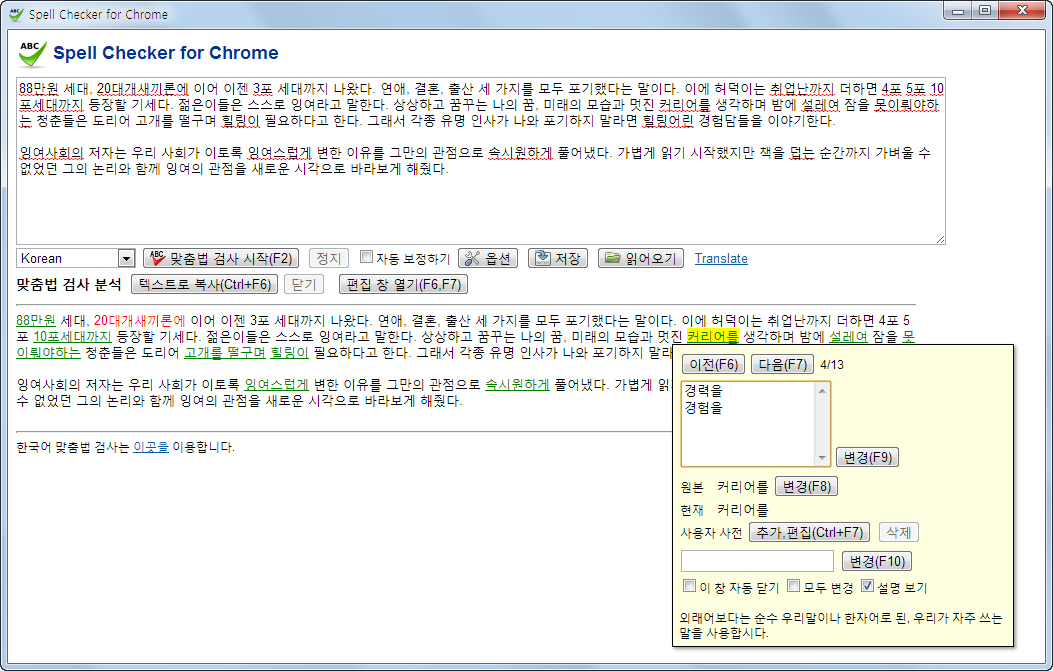Click flagged word 10포세대까지 in analysis
Viewport: 1053px width, 671px height.
73,337
